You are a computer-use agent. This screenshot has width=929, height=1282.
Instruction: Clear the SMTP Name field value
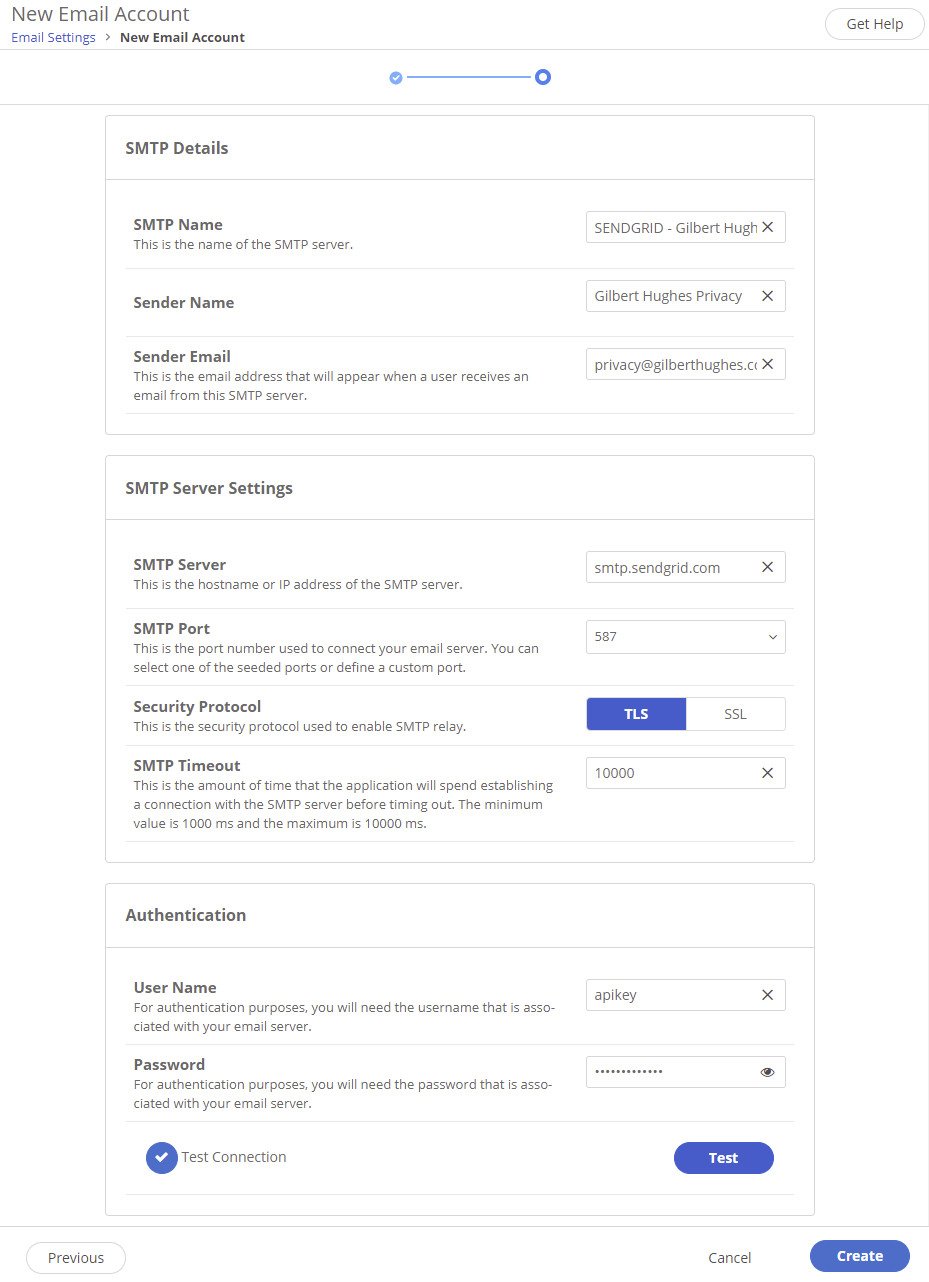pyautogui.click(x=767, y=227)
